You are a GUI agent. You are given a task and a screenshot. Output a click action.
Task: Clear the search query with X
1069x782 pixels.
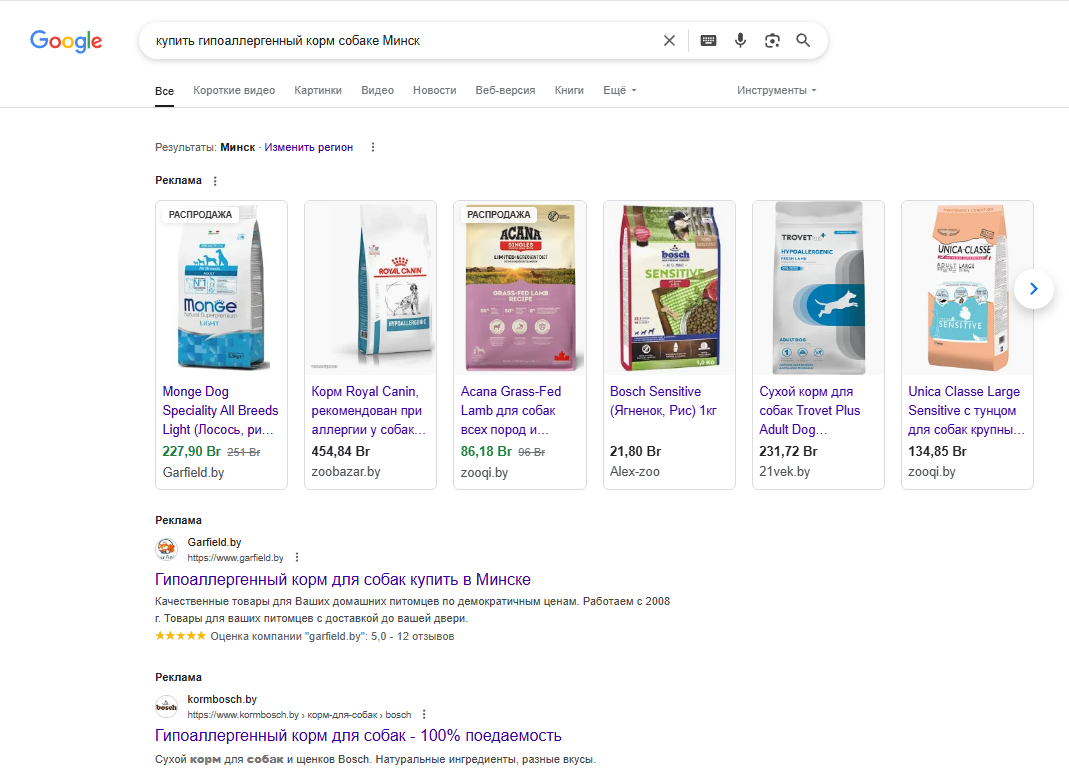coord(669,41)
